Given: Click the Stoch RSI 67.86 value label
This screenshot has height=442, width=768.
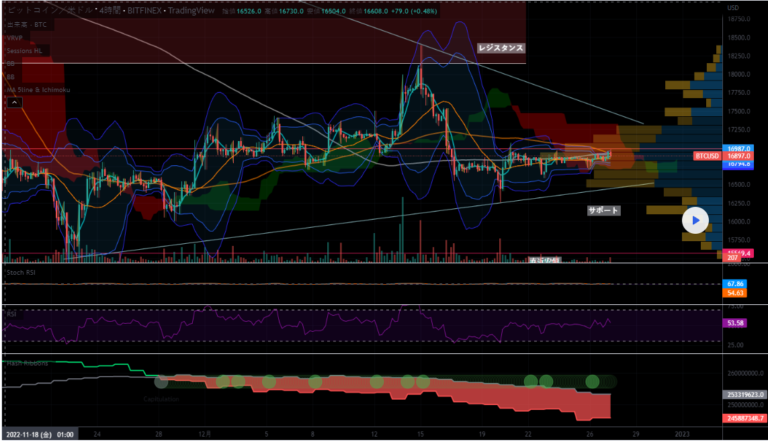Looking at the screenshot, I should coord(735,284).
